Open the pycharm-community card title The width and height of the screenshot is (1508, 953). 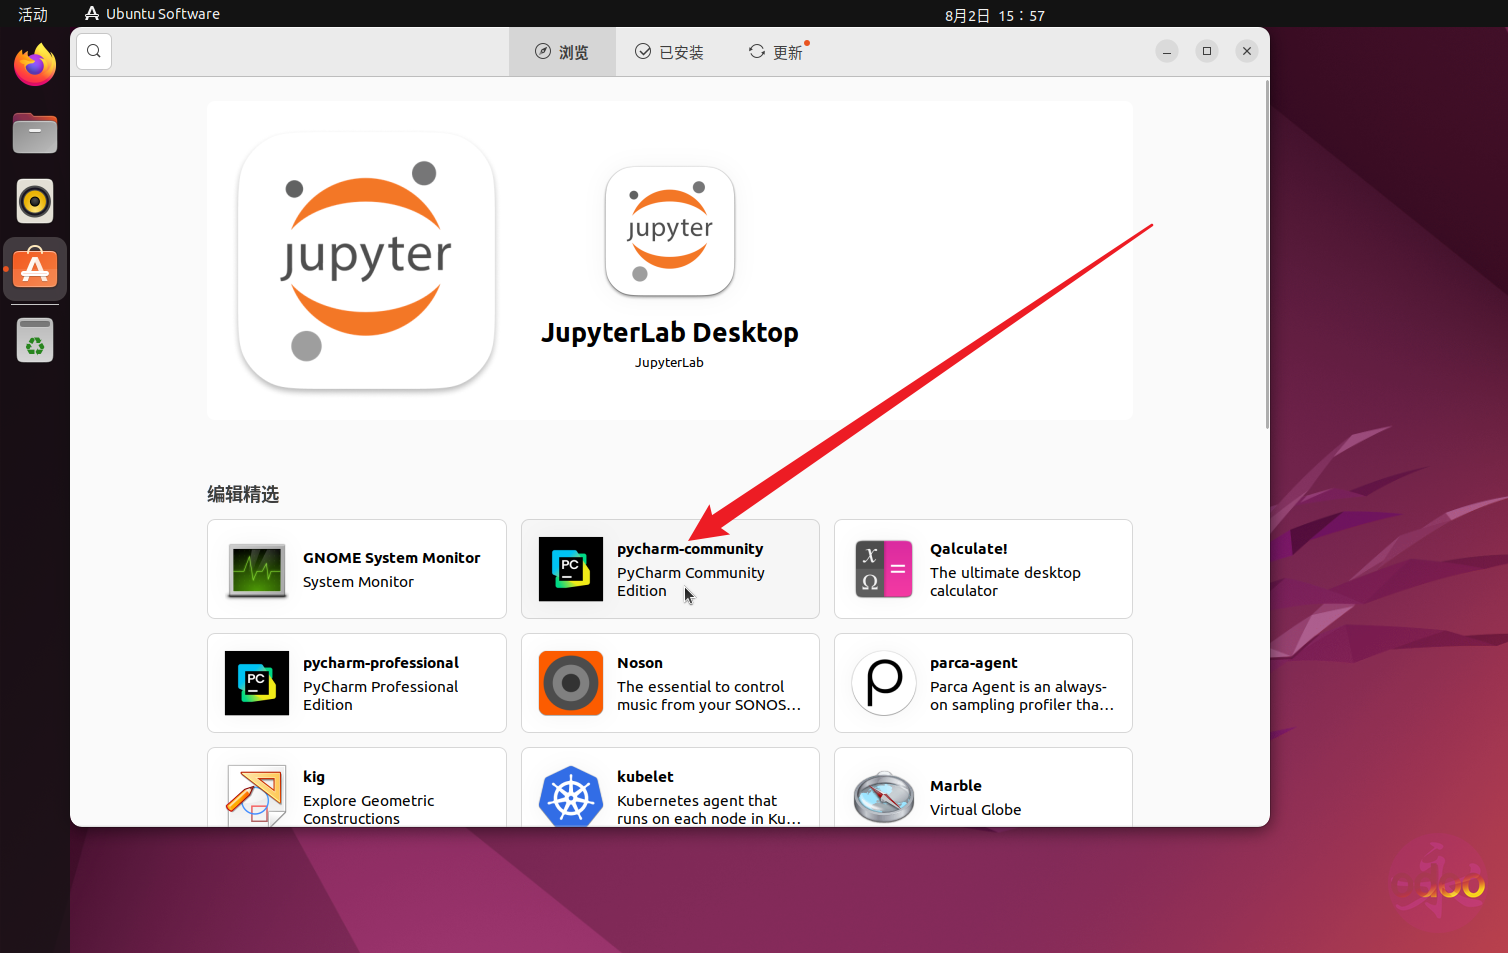coord(690,549)
